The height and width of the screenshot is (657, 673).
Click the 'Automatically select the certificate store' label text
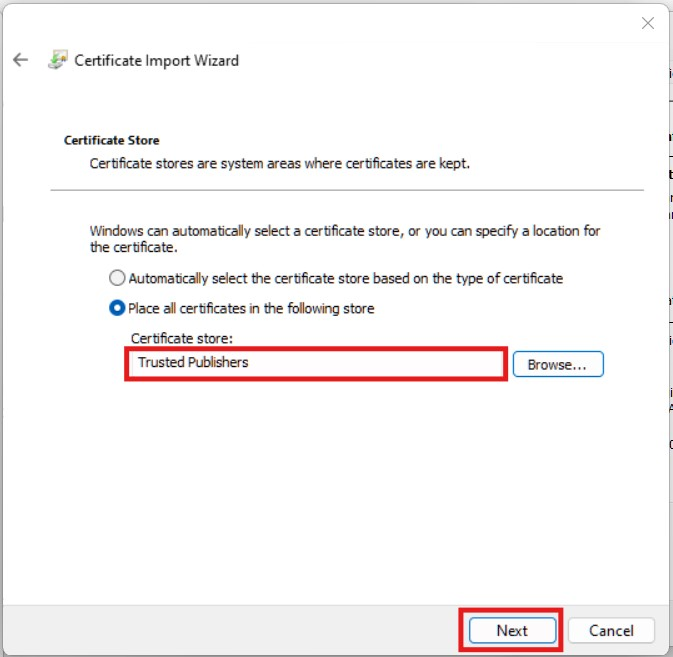(x=345, y=278)
